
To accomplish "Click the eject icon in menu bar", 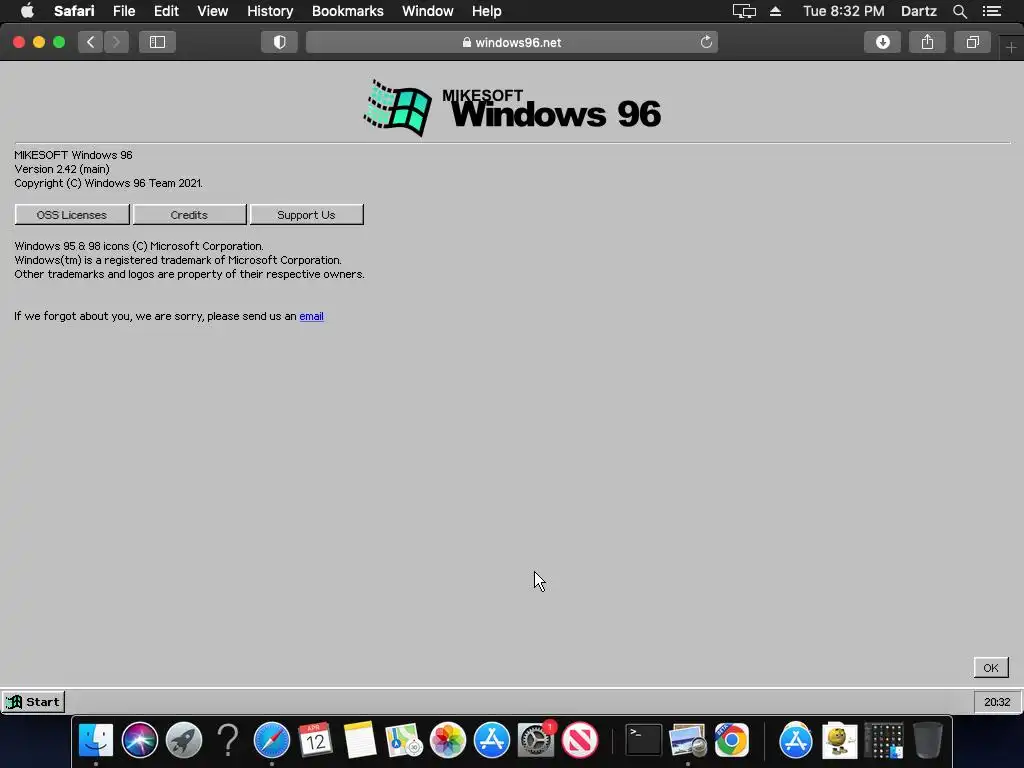I will [775, 11].
